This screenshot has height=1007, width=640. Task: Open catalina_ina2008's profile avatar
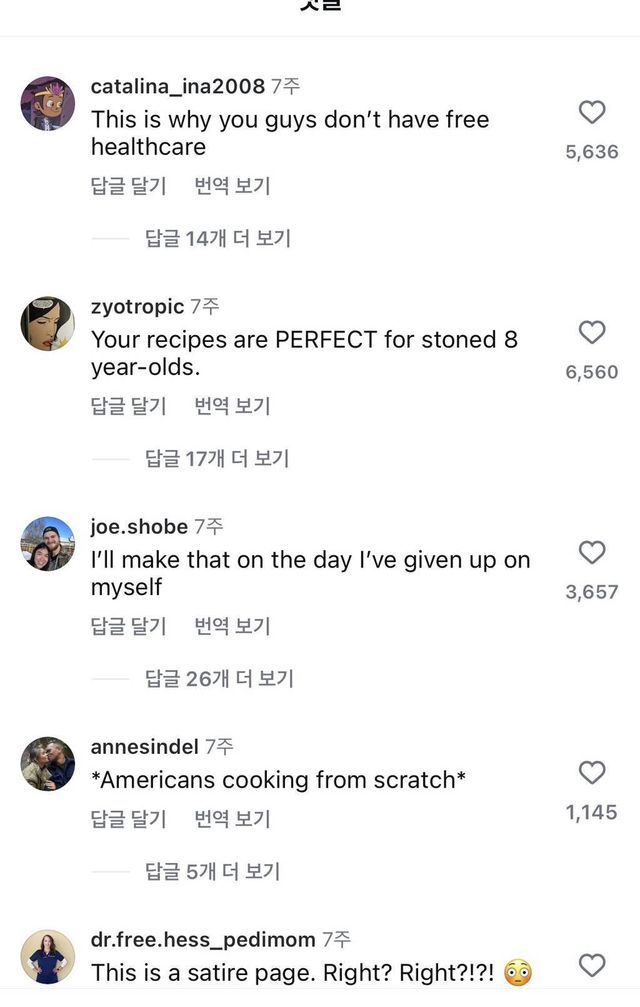coord(46,104)
